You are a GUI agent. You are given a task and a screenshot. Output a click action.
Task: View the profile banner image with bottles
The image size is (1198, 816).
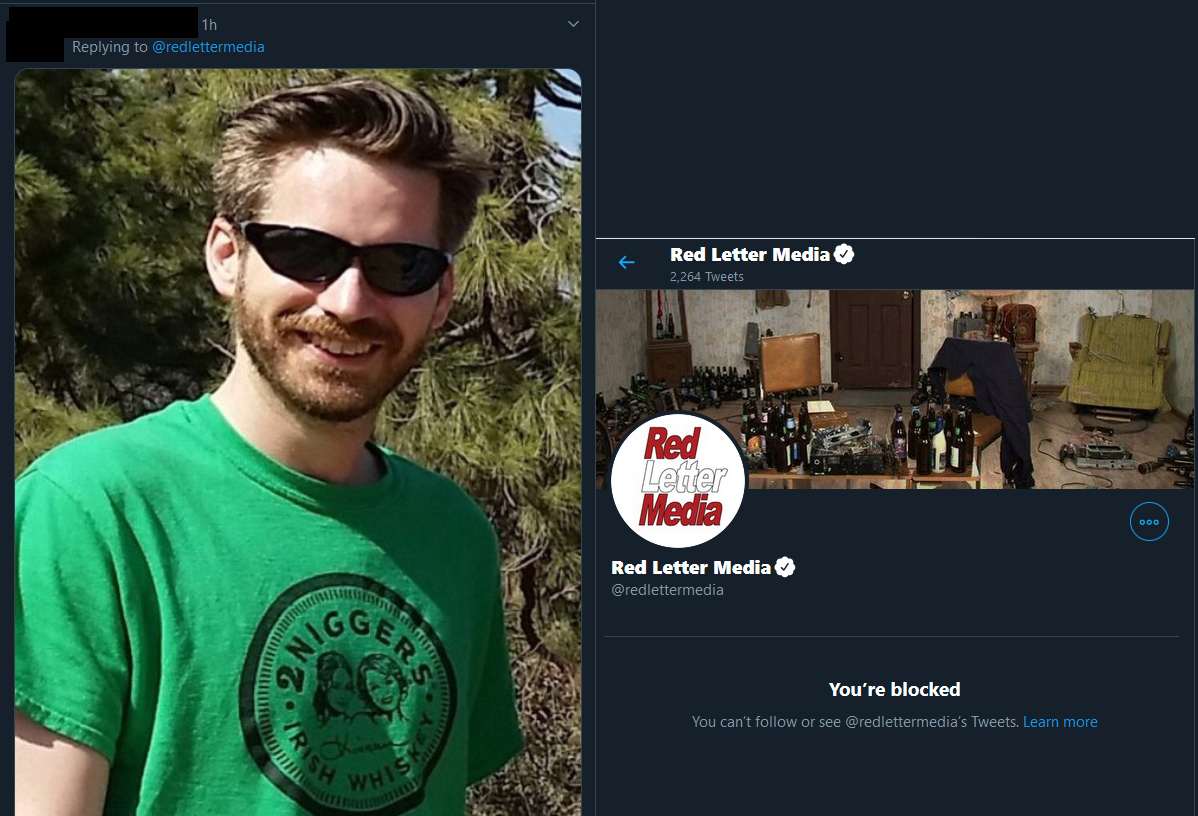[x=895, y=389]
